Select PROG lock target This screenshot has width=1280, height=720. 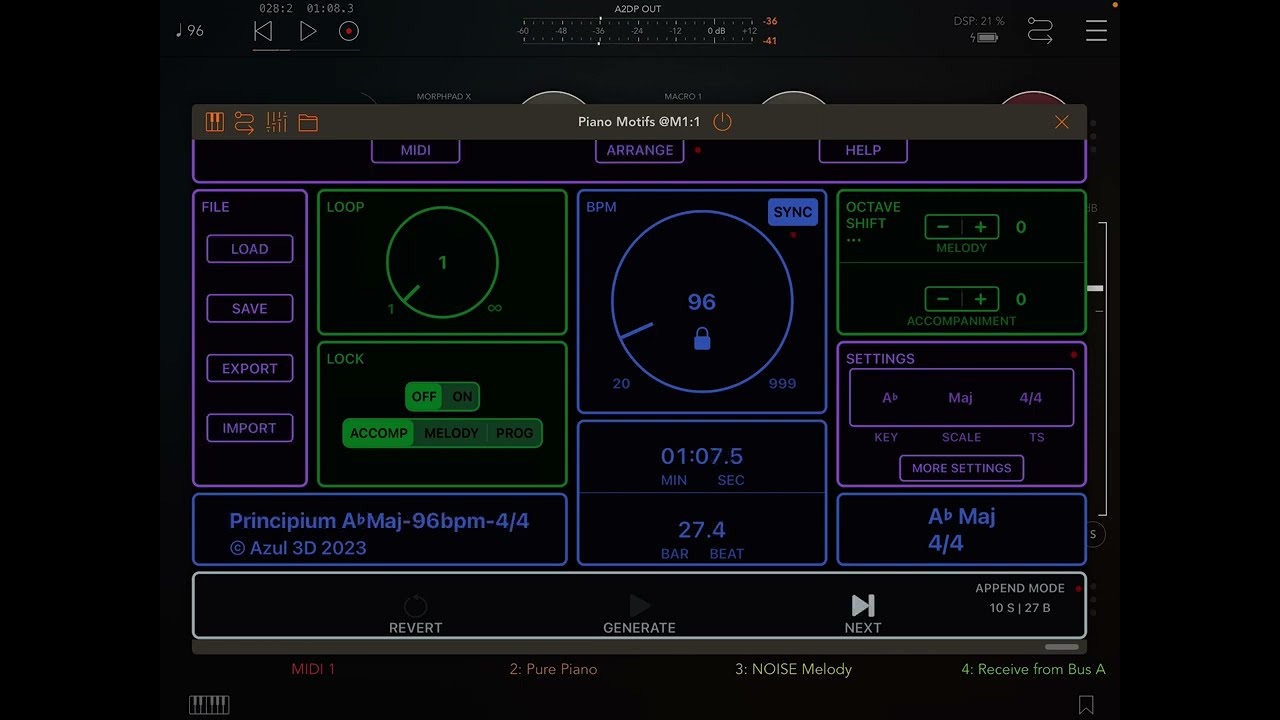[515, 433]
